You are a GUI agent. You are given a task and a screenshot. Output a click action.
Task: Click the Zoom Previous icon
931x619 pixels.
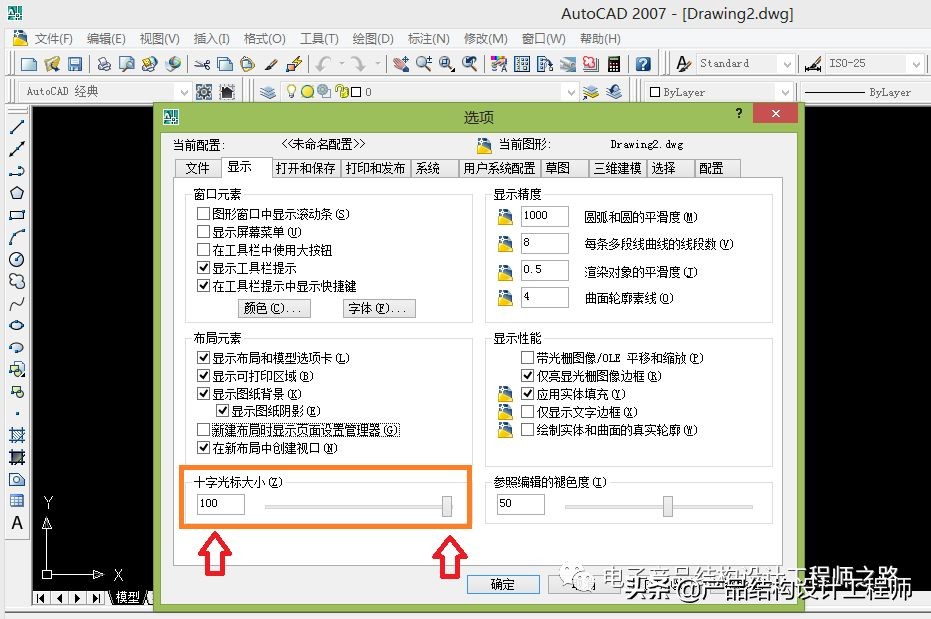[470, 64]
